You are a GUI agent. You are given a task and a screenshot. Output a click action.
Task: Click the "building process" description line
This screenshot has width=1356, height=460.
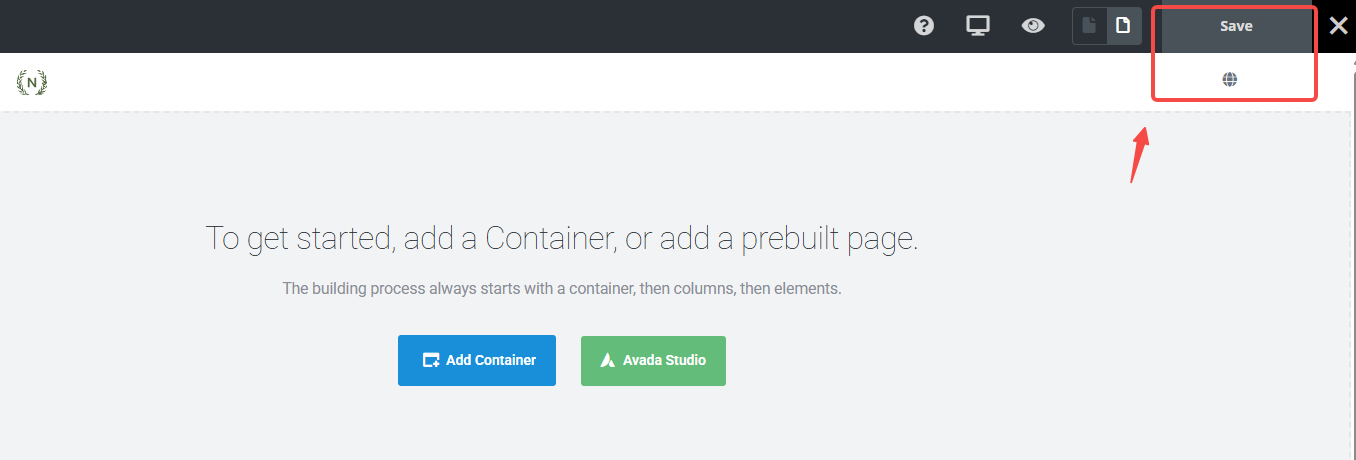pyautogui.click(x=562, y=288)
